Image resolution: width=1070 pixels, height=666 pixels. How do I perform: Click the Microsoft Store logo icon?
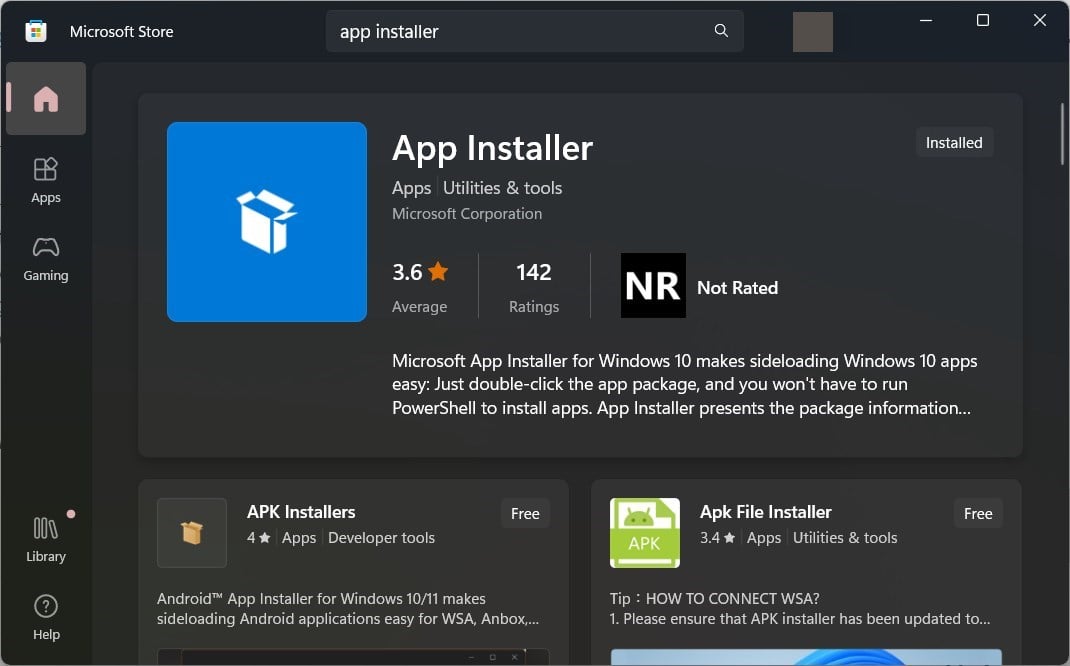pos(35,31)
